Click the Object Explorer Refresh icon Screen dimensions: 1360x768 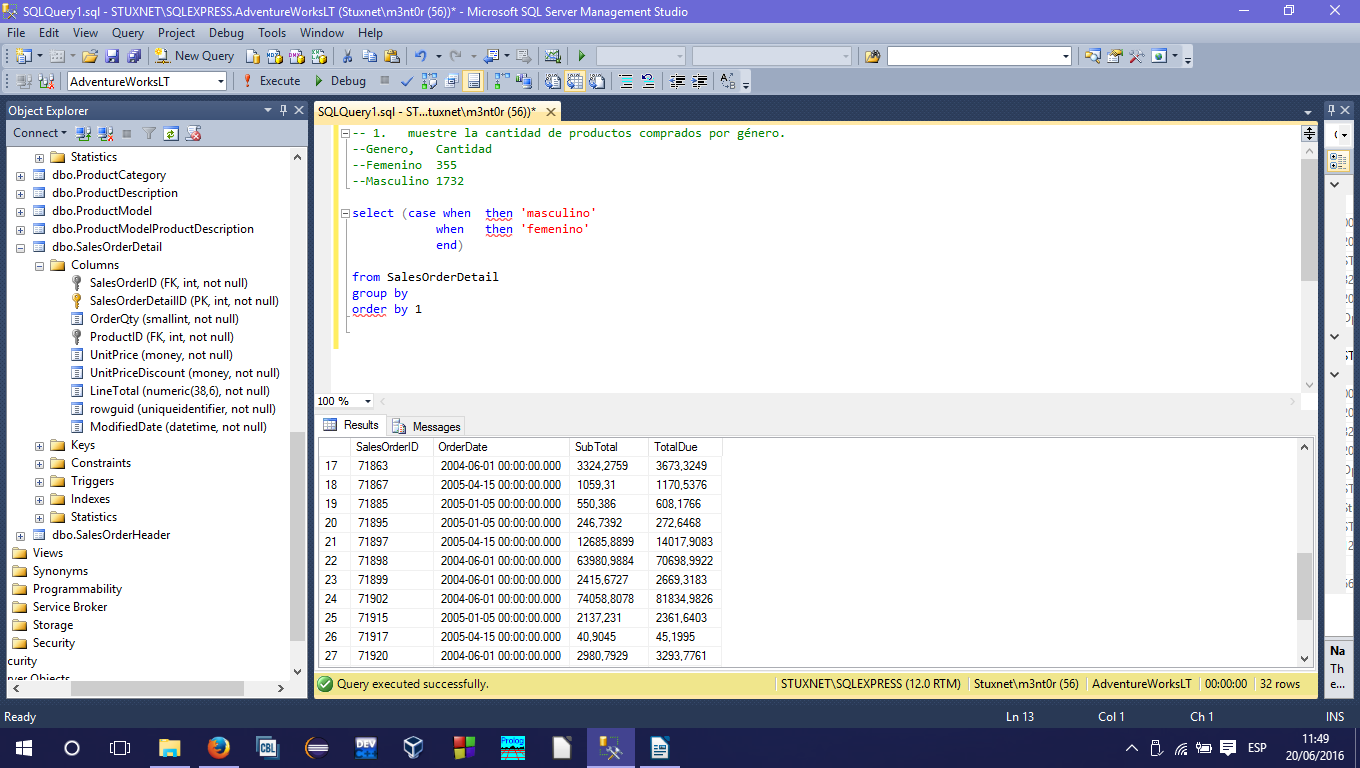point(171,133)
